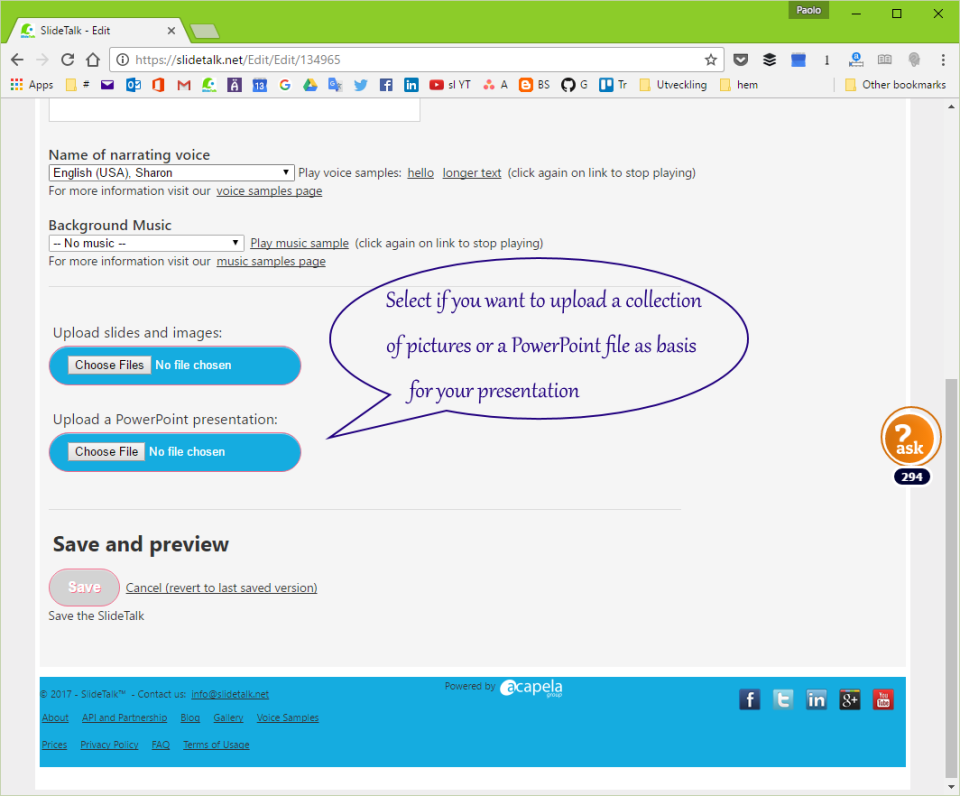Open SlideTalk Google+ page in footer
This screenshot has width=960, height=796.
tap(849, 699)
